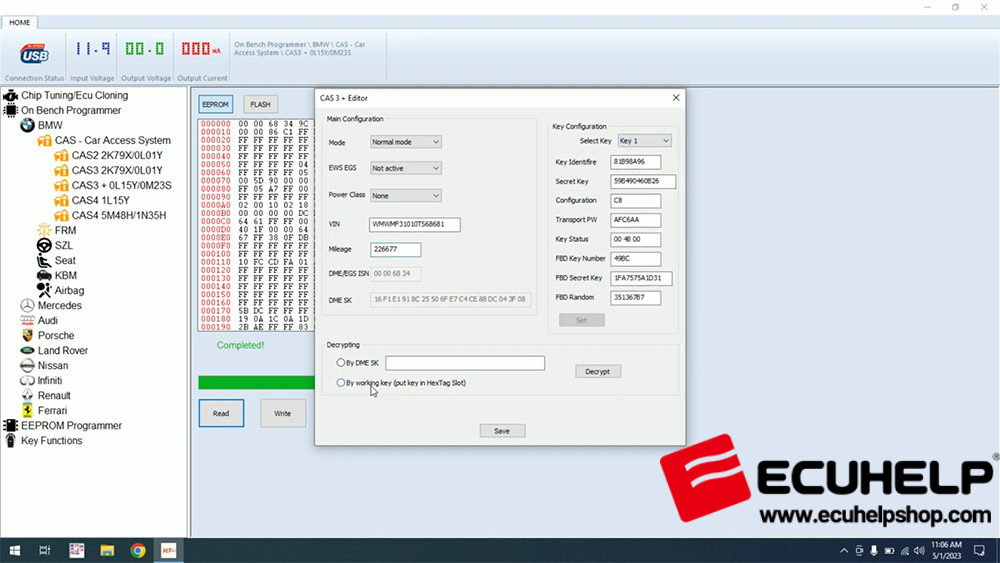
Task: Click the Read button
Action: pyautogui.click(x=221, y=413)
